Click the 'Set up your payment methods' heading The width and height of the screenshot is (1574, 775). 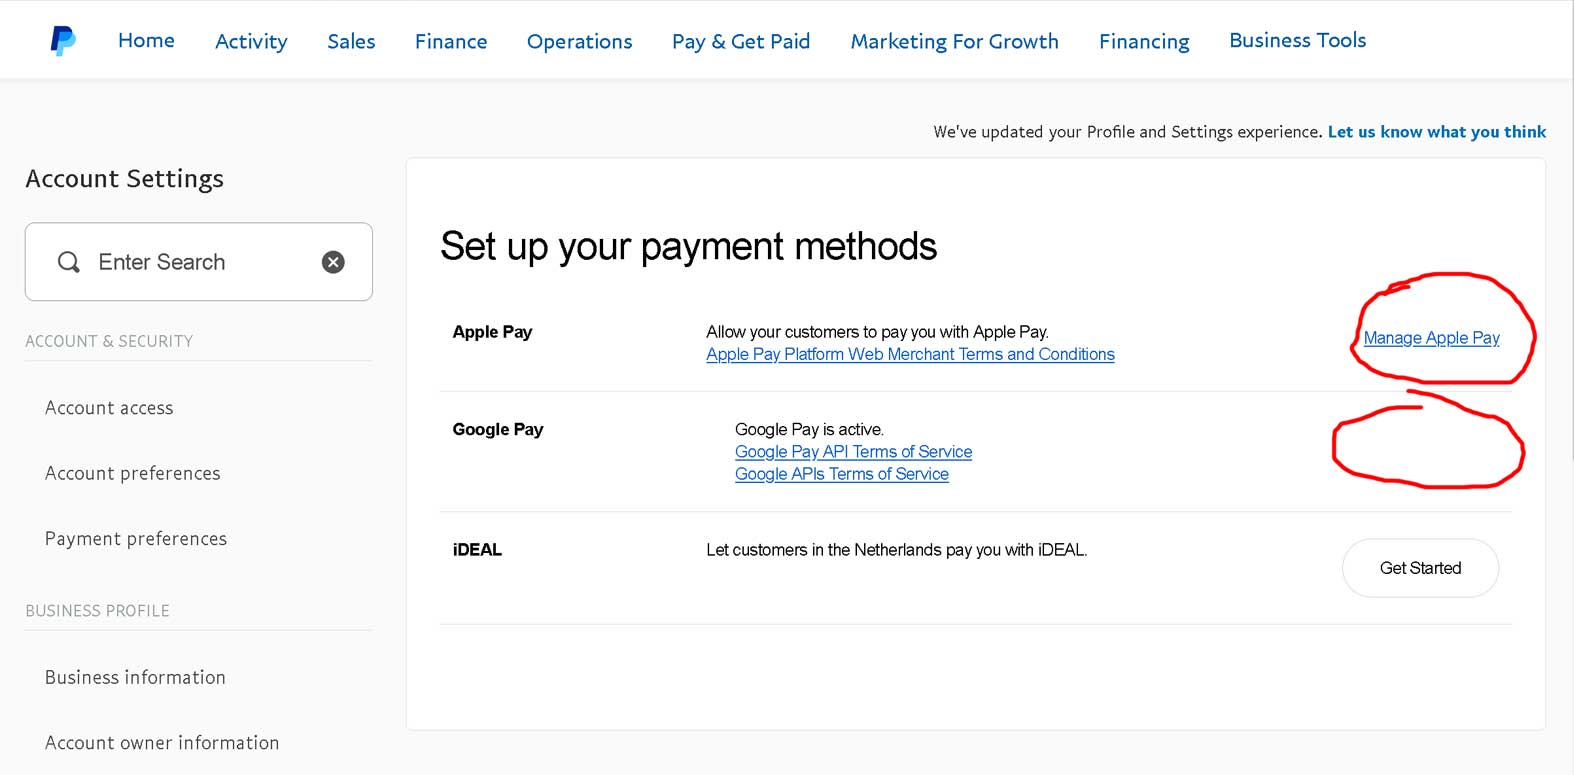pos(689,246)
